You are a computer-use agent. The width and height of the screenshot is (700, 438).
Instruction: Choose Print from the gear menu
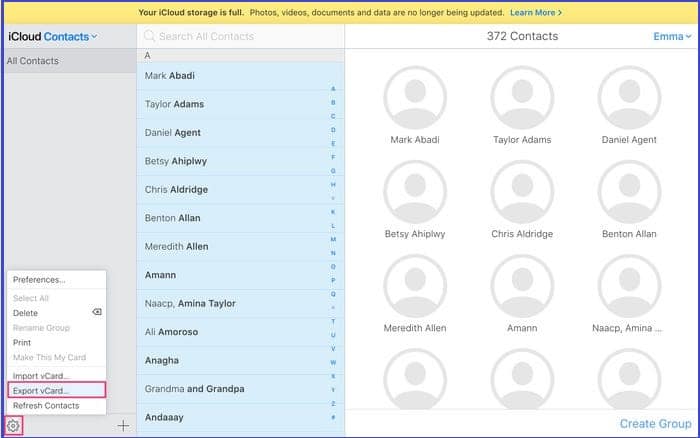[x=57, y=342]
